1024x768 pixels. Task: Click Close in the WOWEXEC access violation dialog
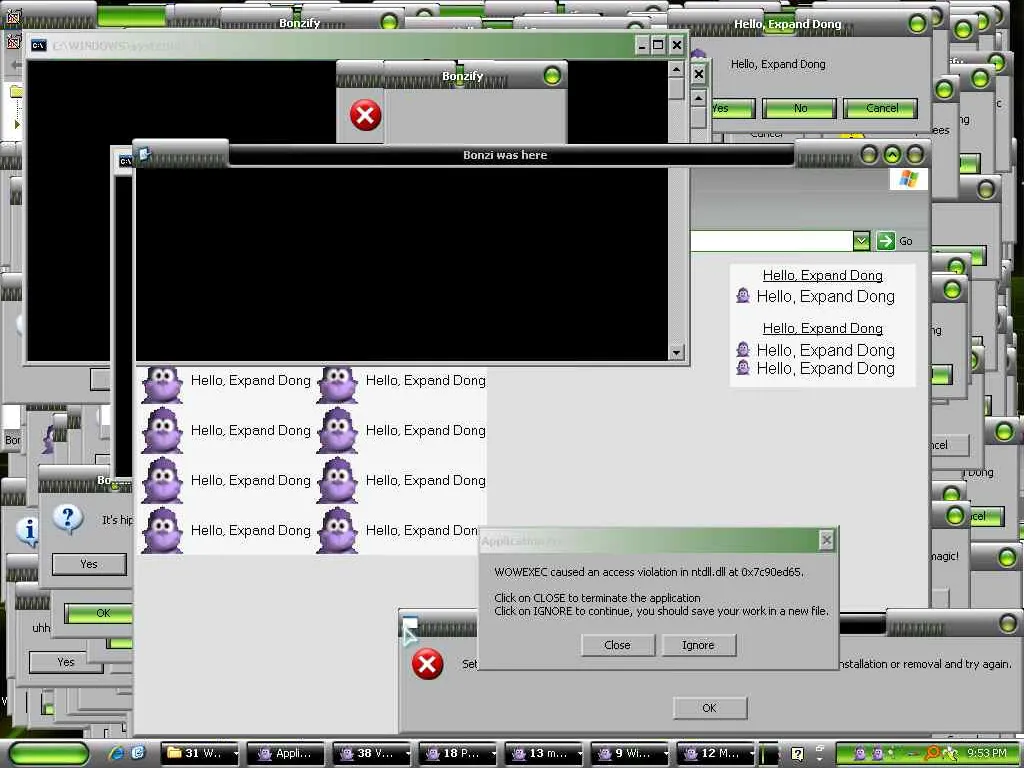pos(617,645)
